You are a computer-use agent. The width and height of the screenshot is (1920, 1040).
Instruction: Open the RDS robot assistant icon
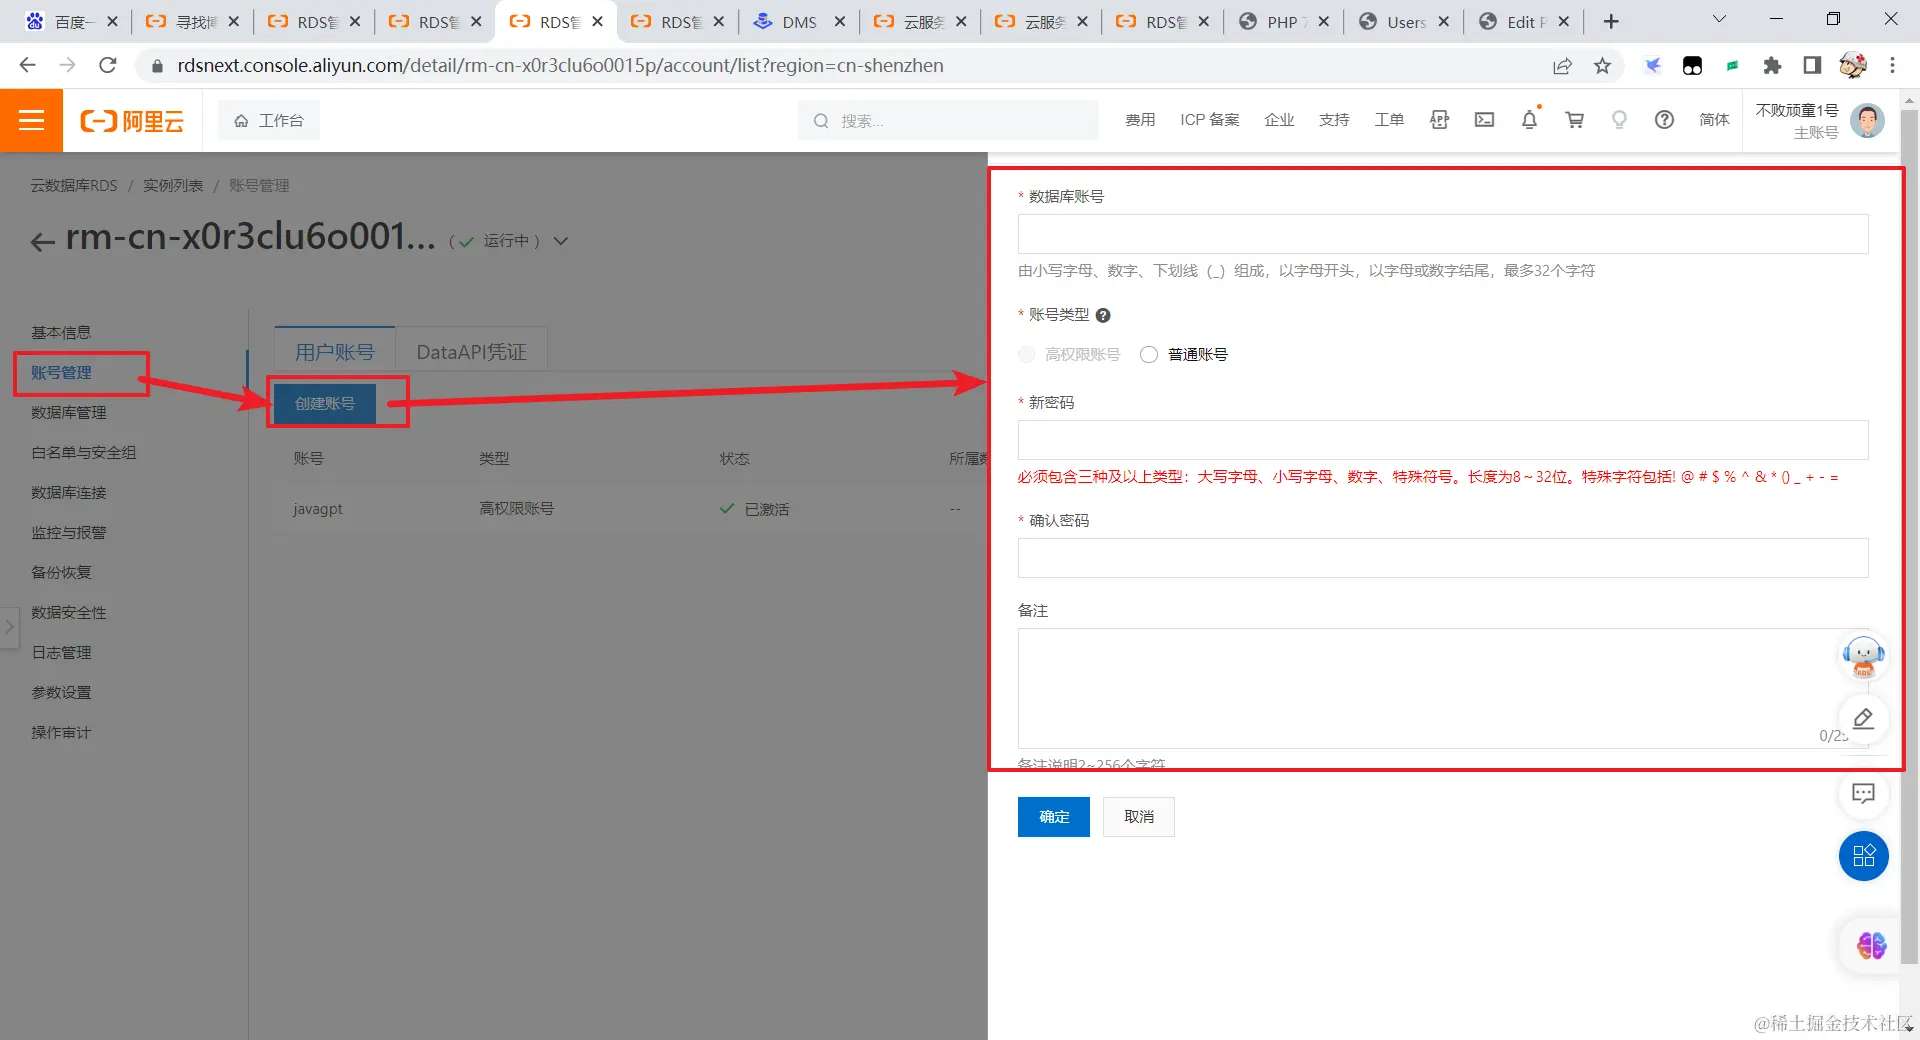(1864, 657)
